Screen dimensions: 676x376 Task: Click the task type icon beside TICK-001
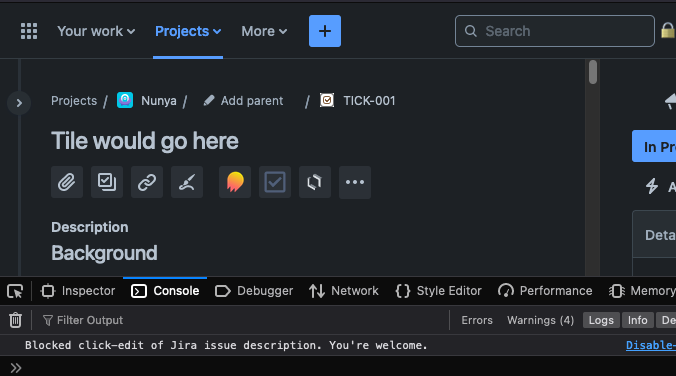[x=327, y=100]
